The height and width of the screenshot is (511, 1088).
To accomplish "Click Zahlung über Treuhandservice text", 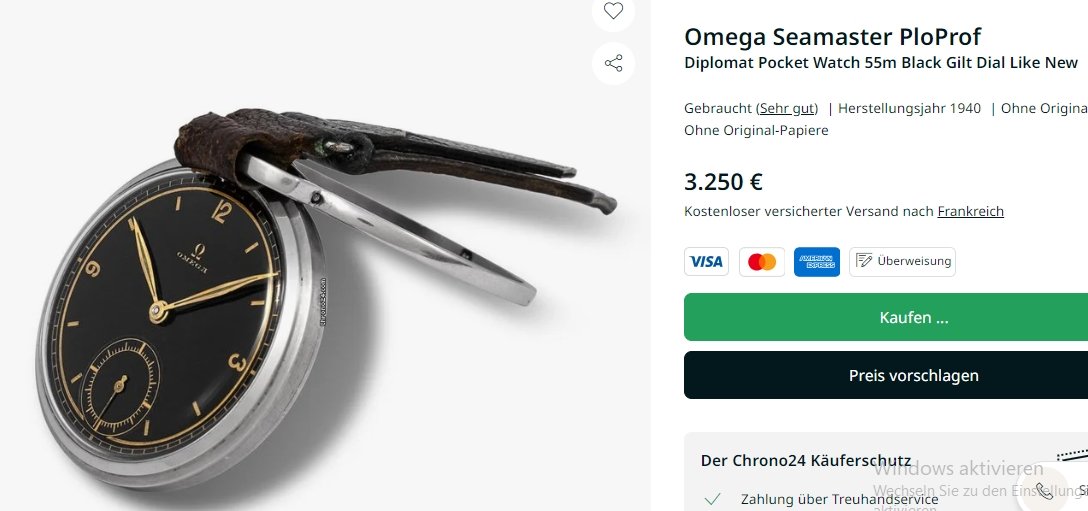I will tap(840, 499).
